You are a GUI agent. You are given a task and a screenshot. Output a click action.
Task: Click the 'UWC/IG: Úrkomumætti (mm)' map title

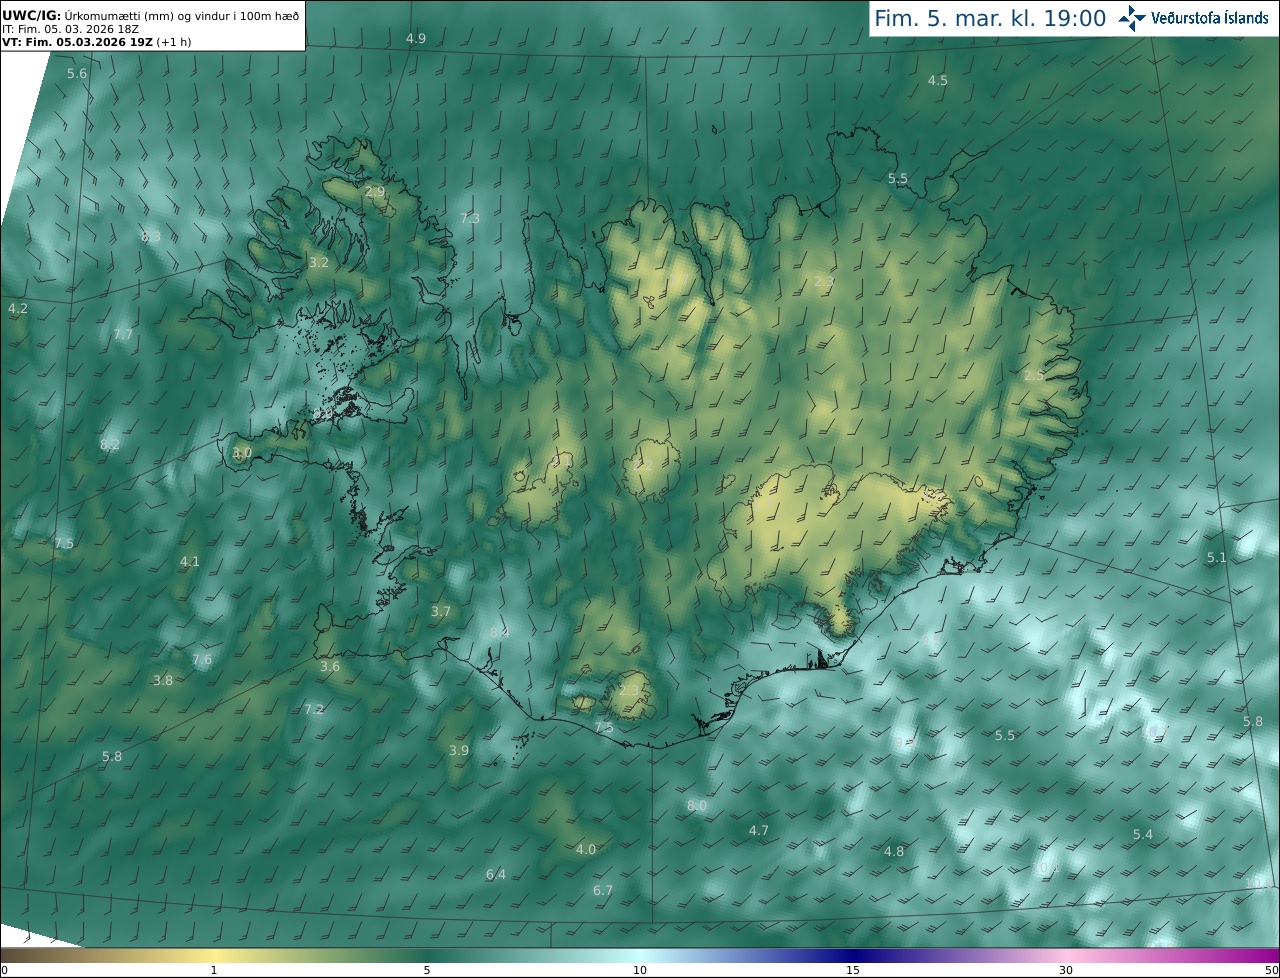[150, 15]
